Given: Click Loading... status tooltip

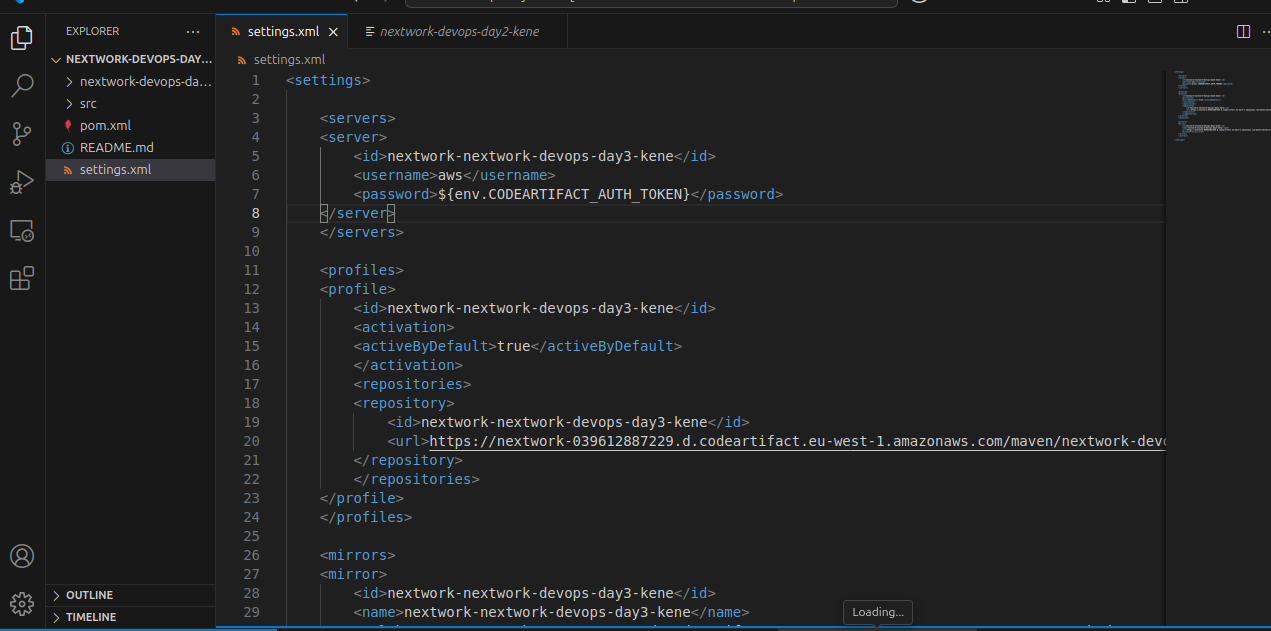Looking at the screenshot, I should [x=878, y=612].
